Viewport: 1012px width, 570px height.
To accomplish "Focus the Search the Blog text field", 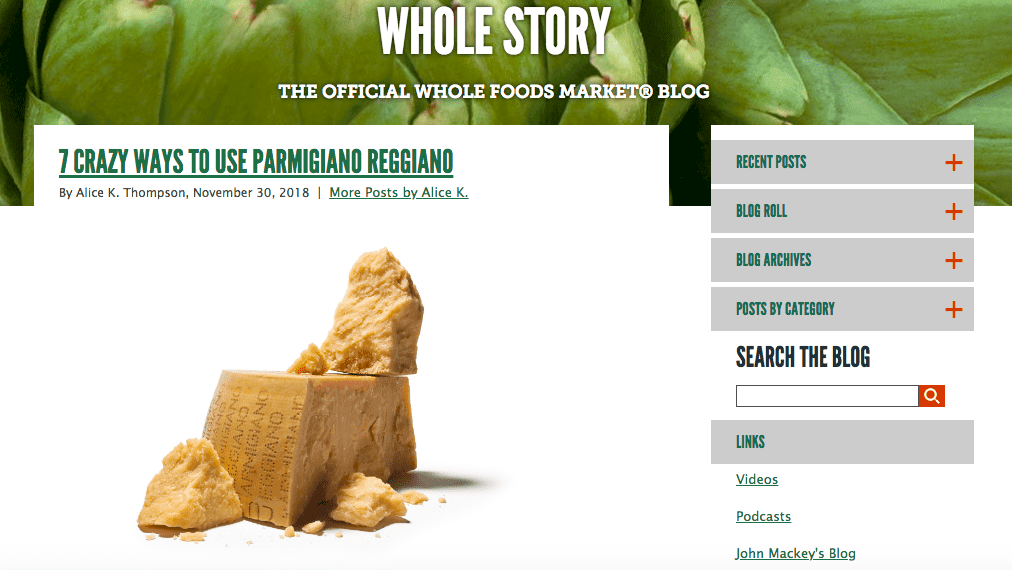I will coord(827,396).
